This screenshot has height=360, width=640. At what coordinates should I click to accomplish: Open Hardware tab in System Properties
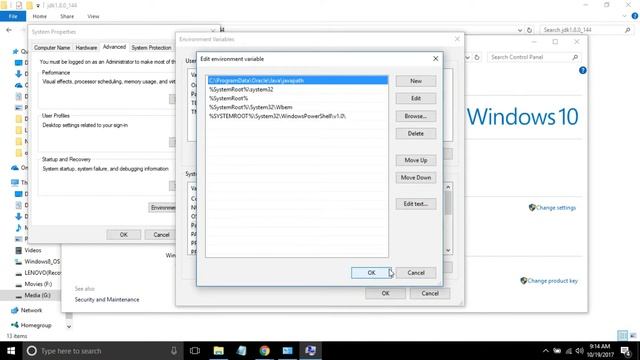86,48
